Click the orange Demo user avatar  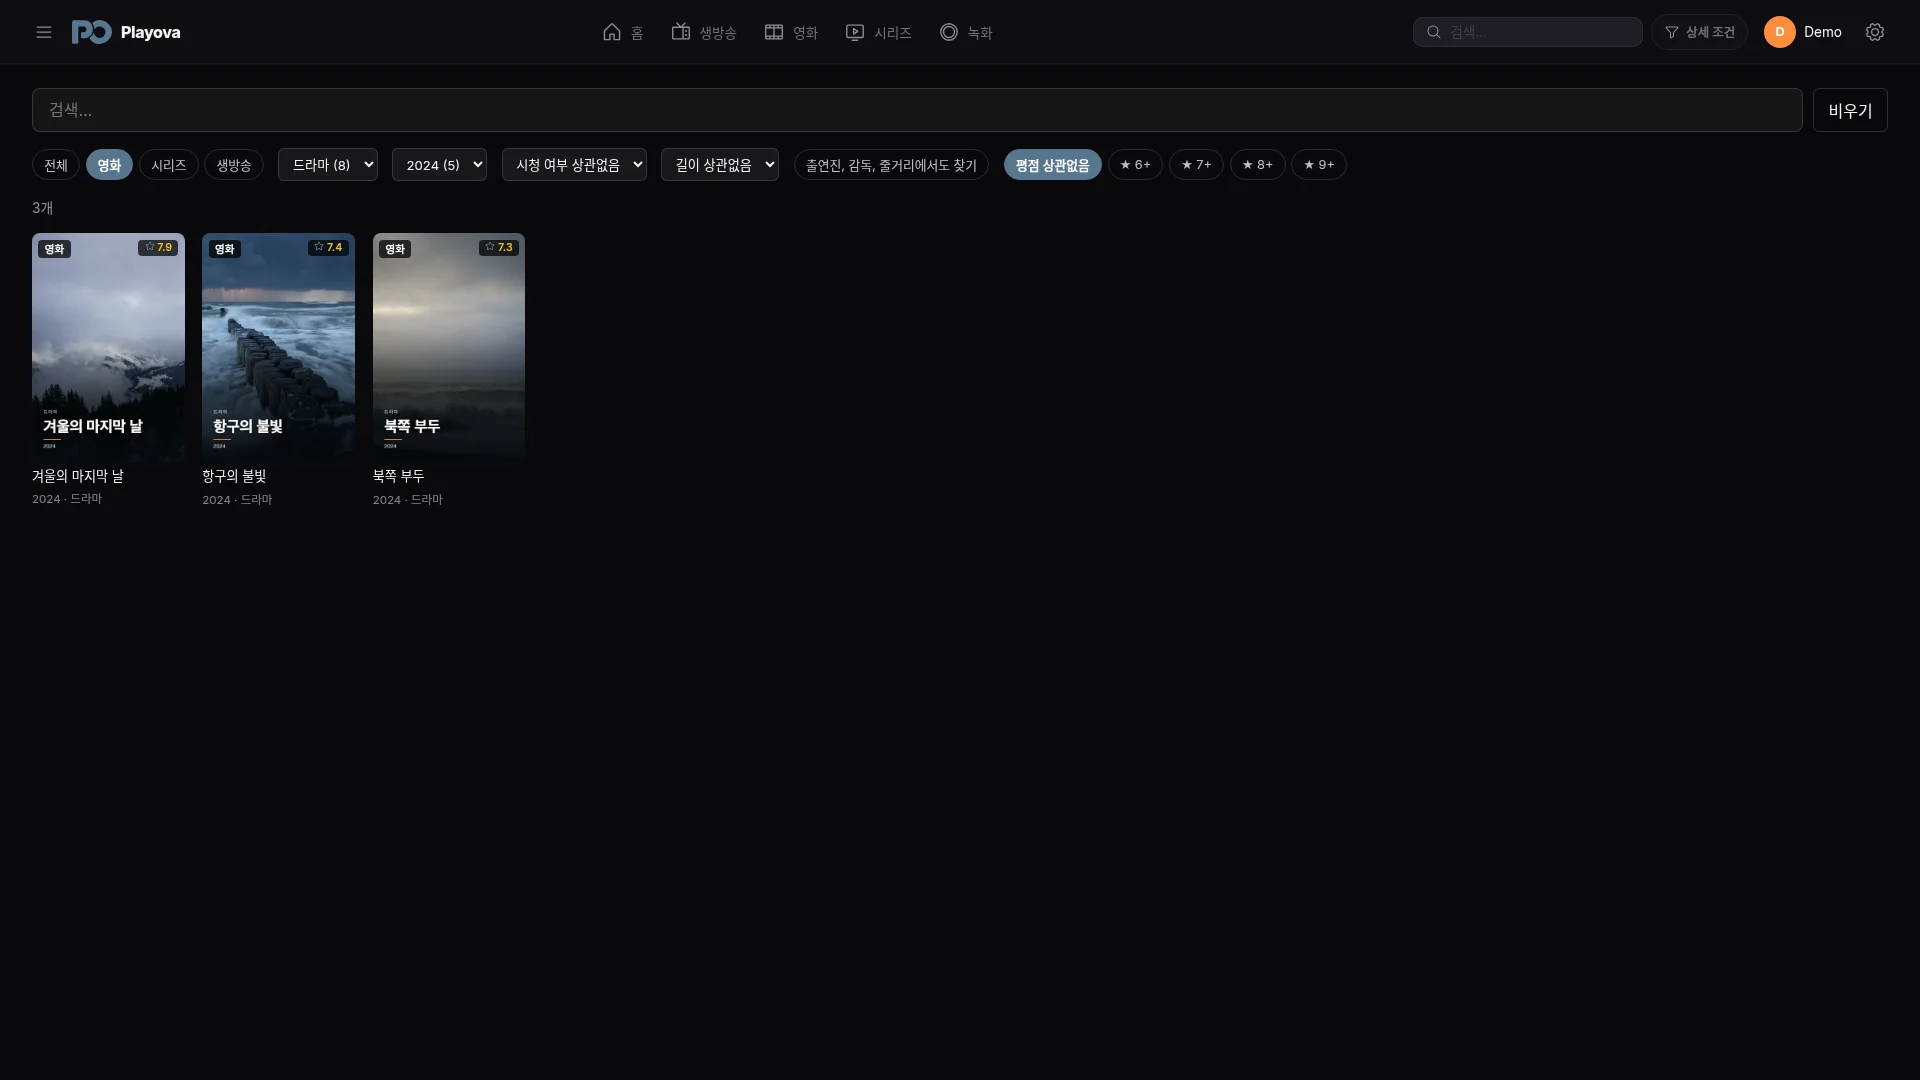[x=1780, y=32]
